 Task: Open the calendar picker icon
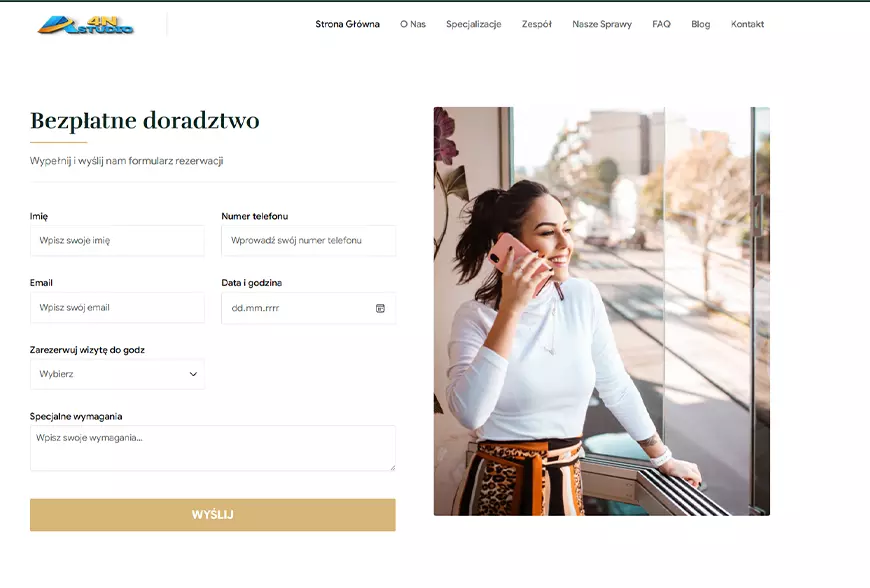pos(380,308)
